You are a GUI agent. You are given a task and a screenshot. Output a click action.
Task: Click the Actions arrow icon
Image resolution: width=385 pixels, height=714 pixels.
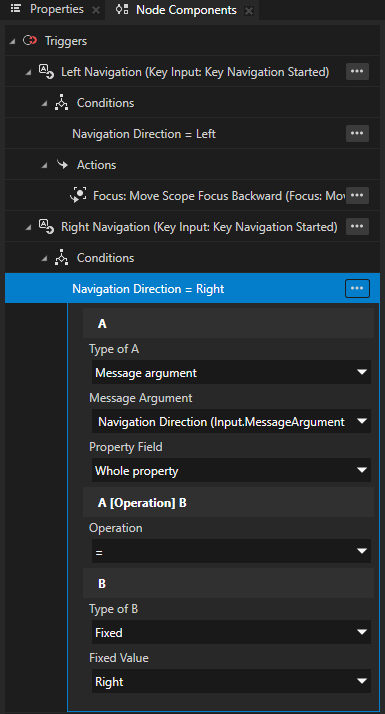coord(62,164)
